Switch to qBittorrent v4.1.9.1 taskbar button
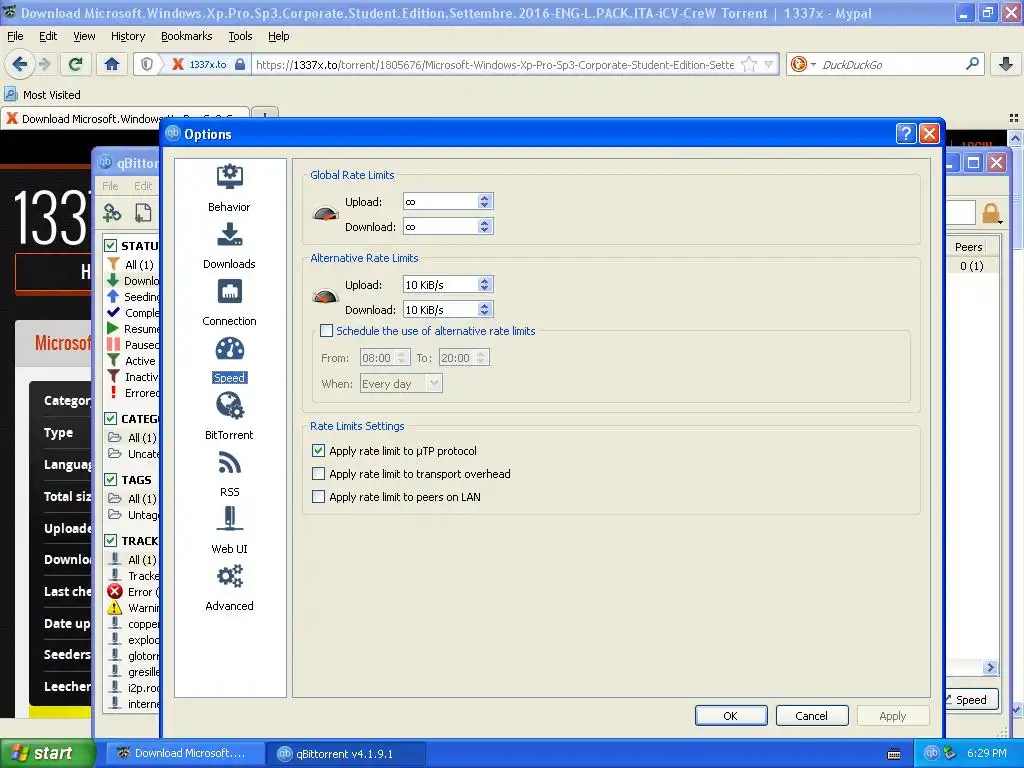 (346, 753)
